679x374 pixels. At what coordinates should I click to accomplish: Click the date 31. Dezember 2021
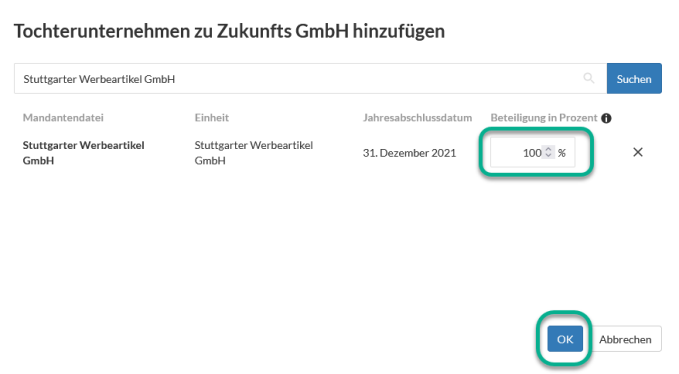409,153
